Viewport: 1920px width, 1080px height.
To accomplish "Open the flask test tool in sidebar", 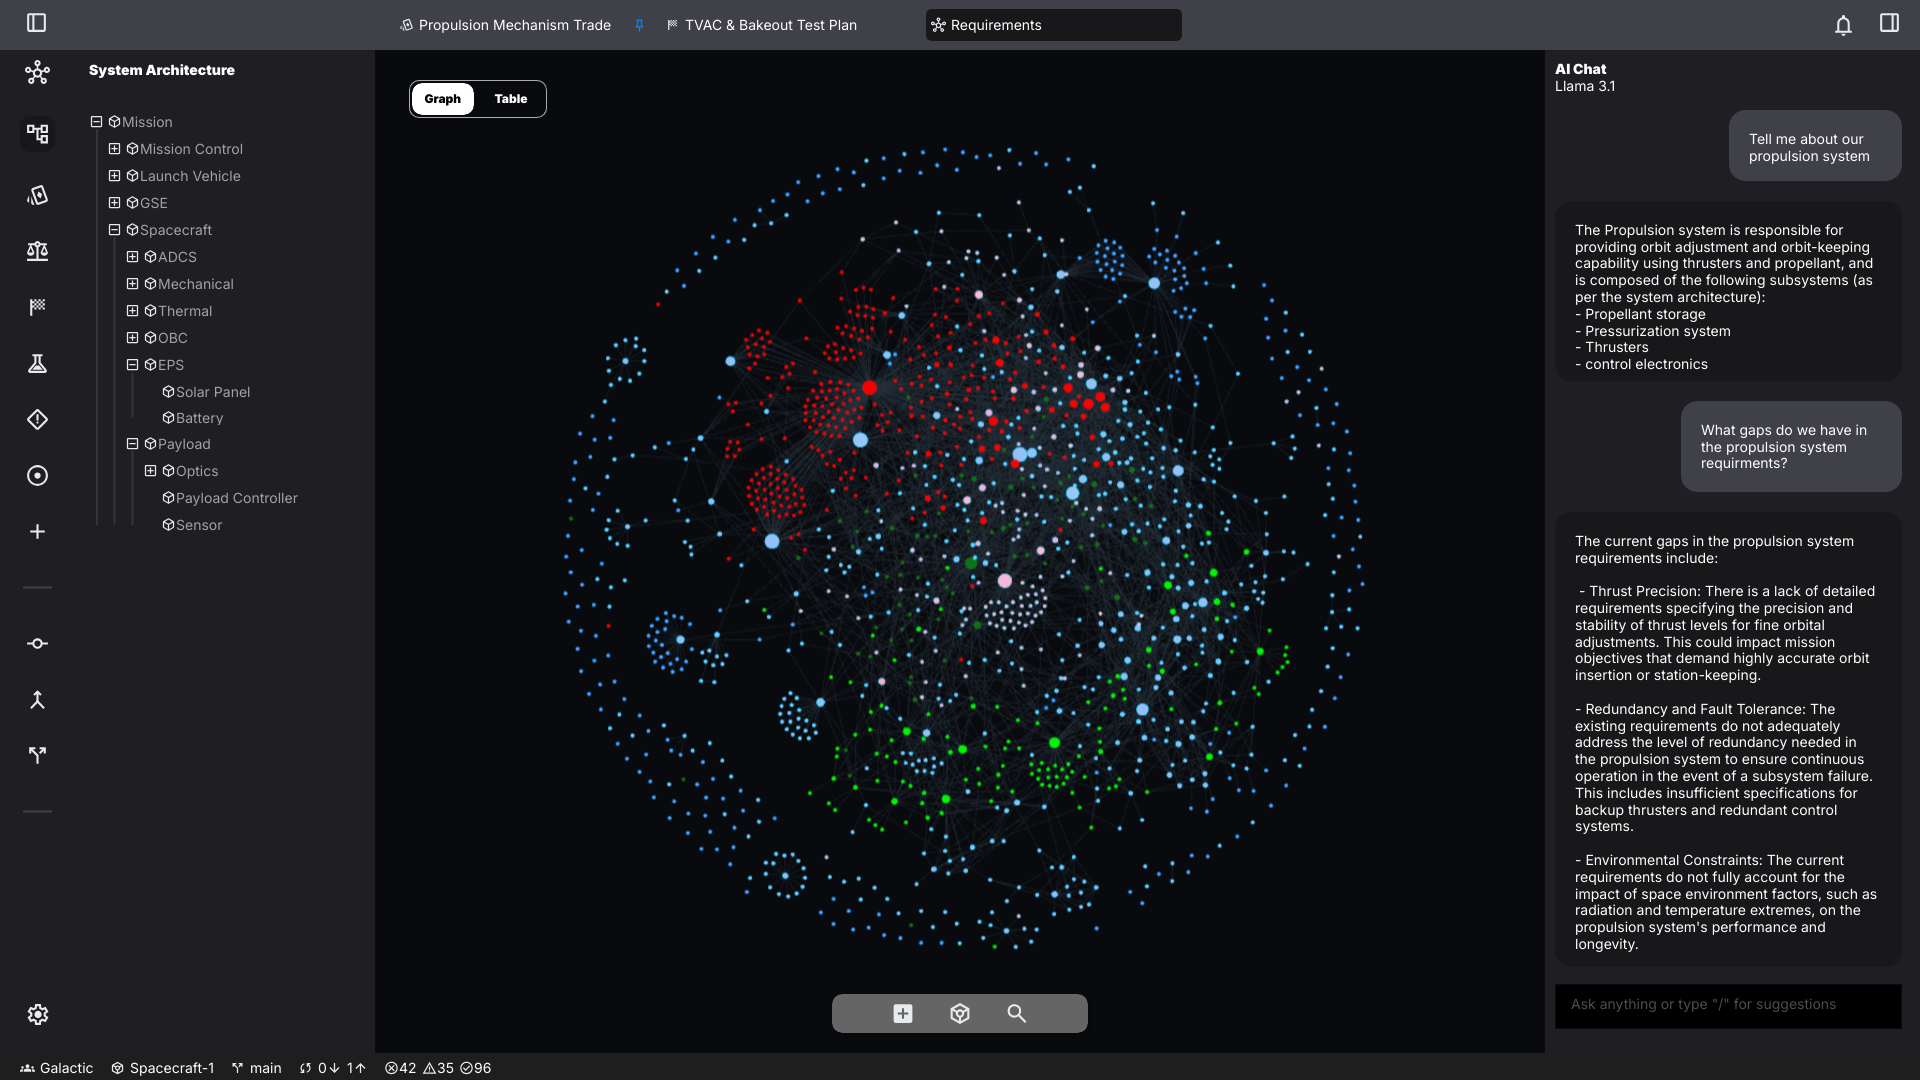I will [37, 363].
